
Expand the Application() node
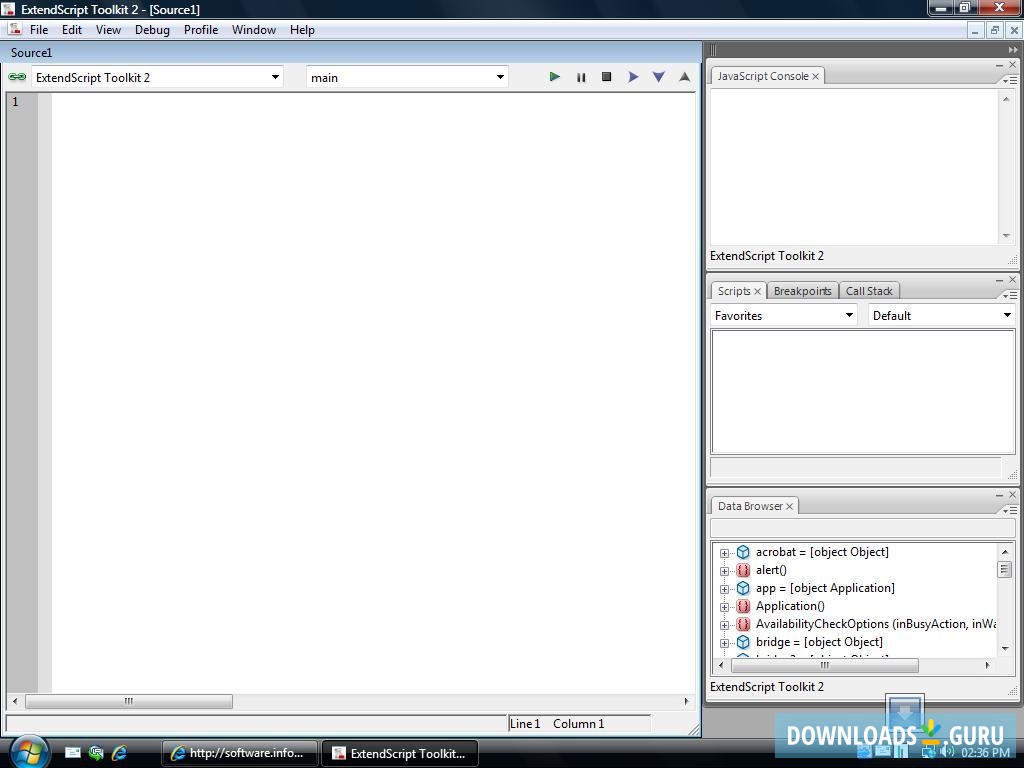point(724,607)
